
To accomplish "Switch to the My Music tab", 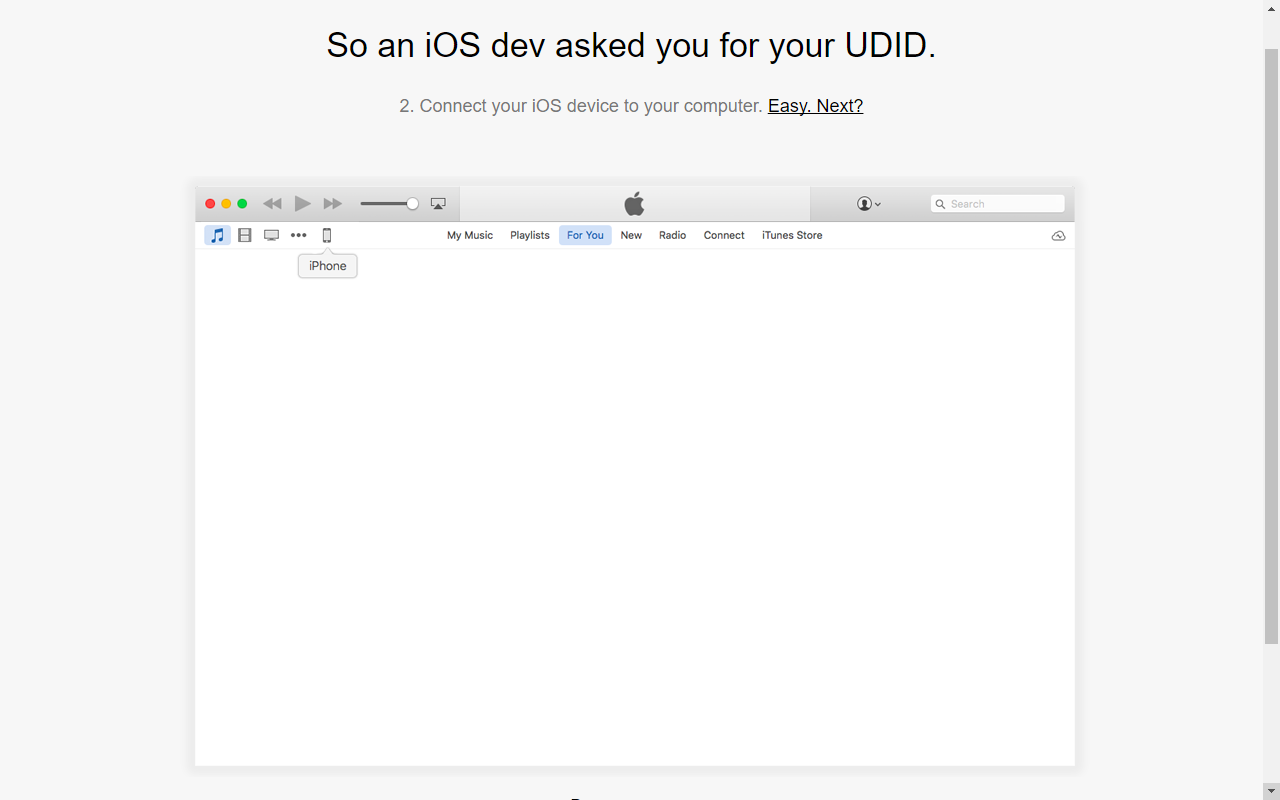I will pos(470,235).
